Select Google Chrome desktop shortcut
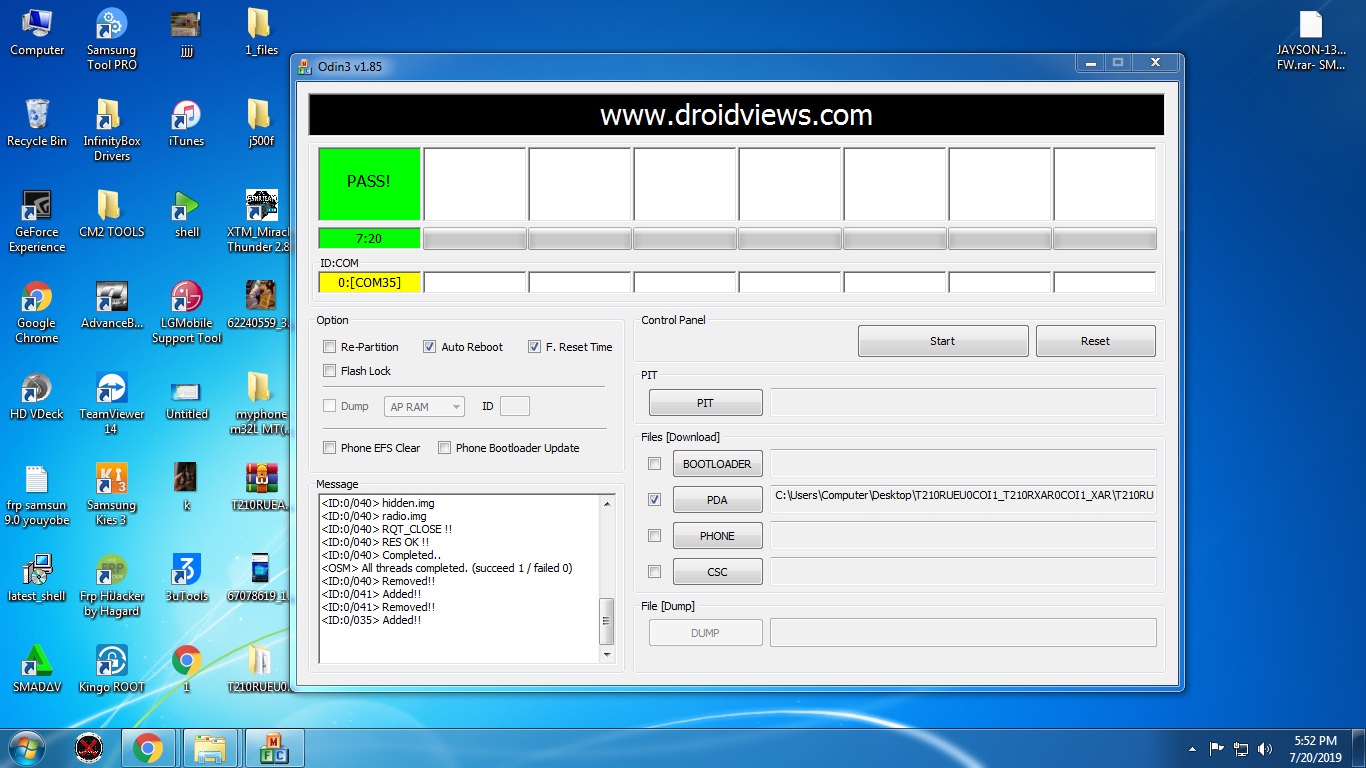The width and height of the screenshot is (1366, 768). (37, 312)
